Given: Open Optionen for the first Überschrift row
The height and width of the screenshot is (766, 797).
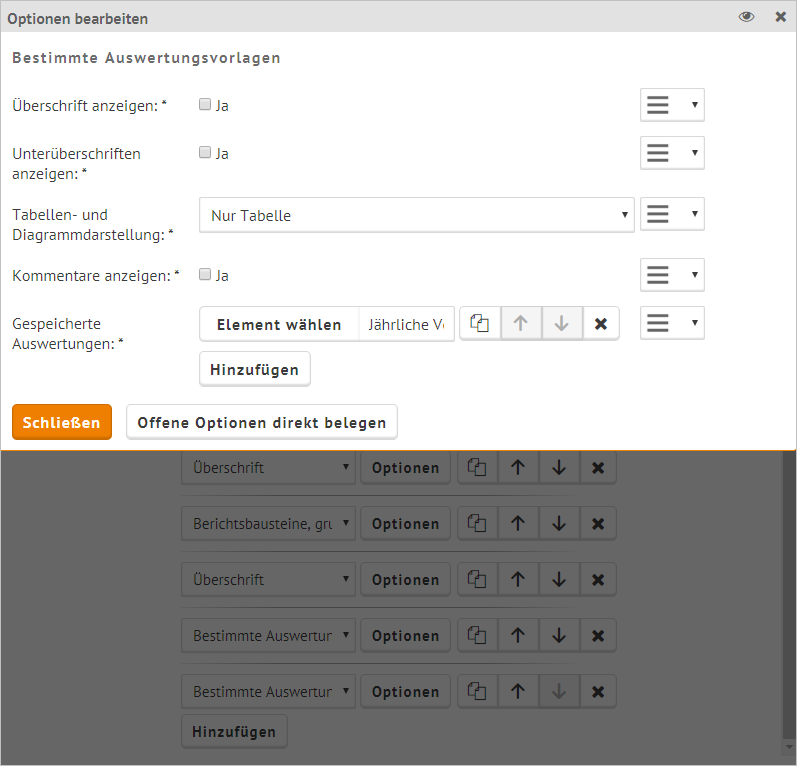Looking at the screenshot, I should (405, 467).
